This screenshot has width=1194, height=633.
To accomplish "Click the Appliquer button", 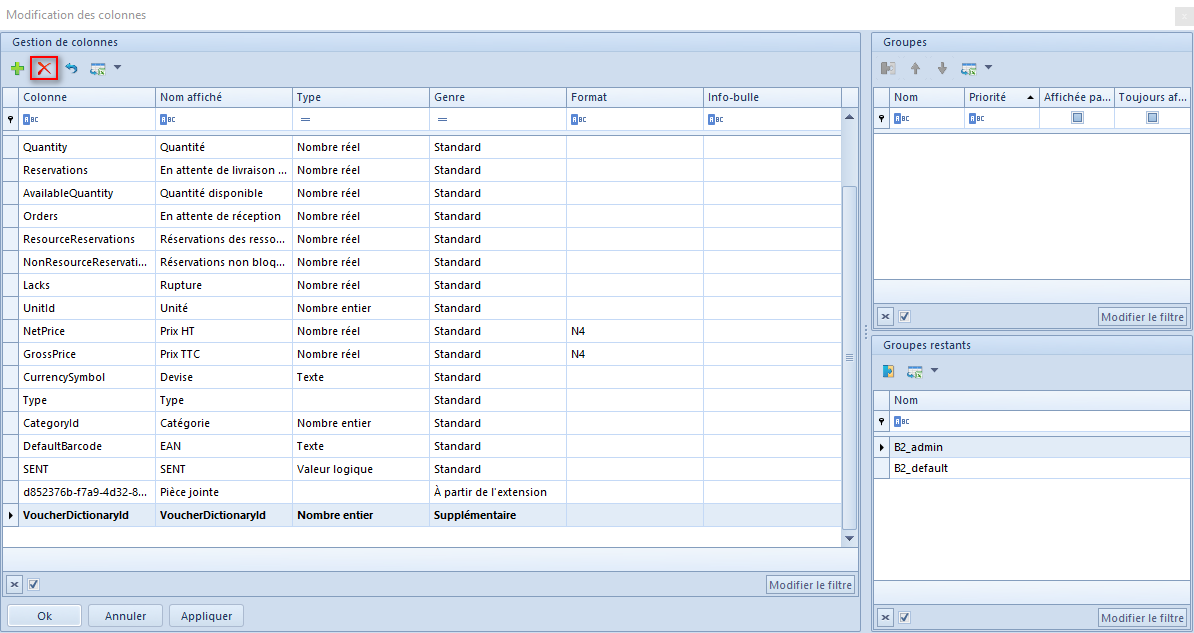I will 206,615.
